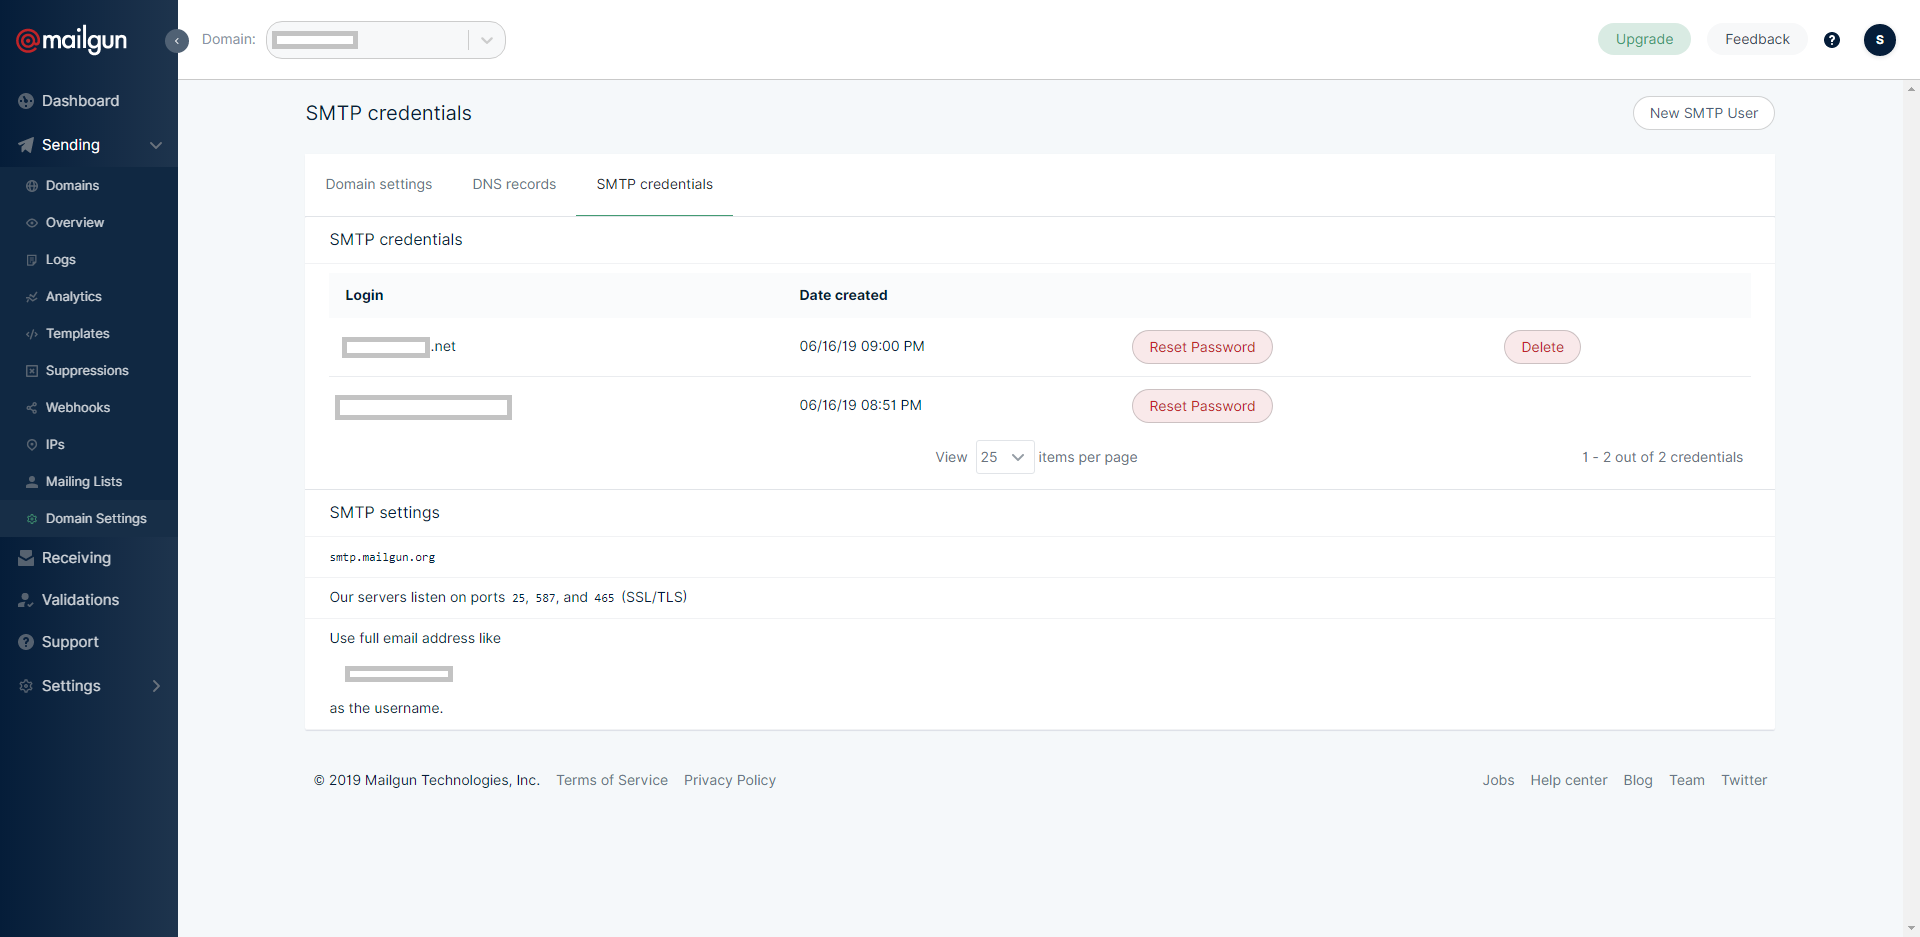Viewport: 1920px width, 937px height.
Task: Click the Feedback button
Action: 1757,39
